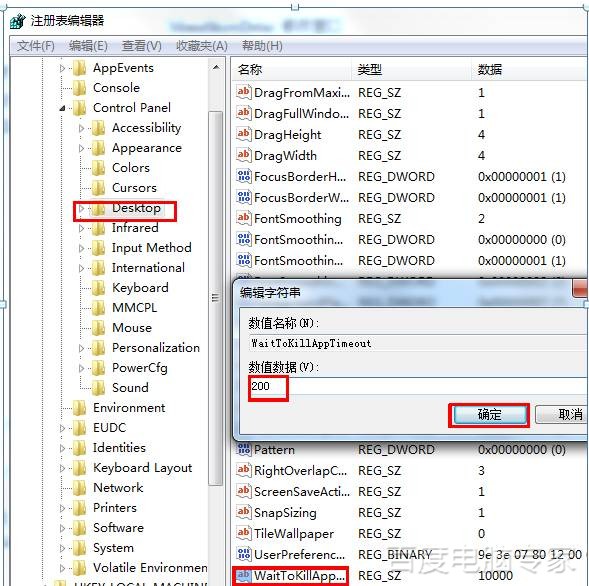Click the Console folder icon
This screenshot has height=586, width=589.
pos(80,88)
